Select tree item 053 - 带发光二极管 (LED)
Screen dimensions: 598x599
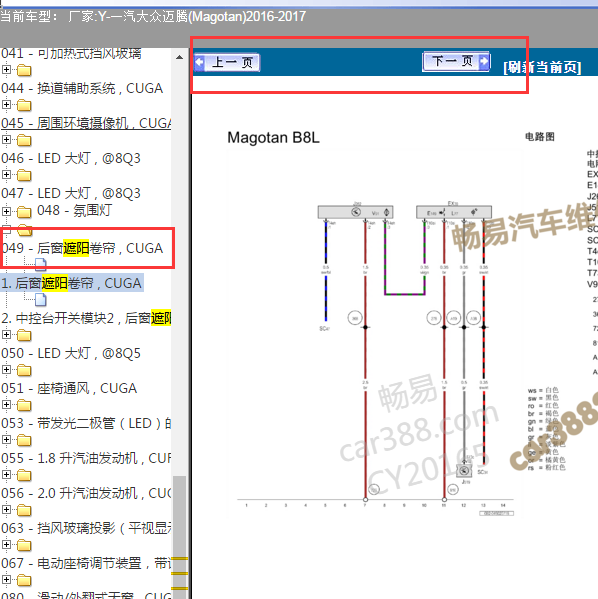86,423
